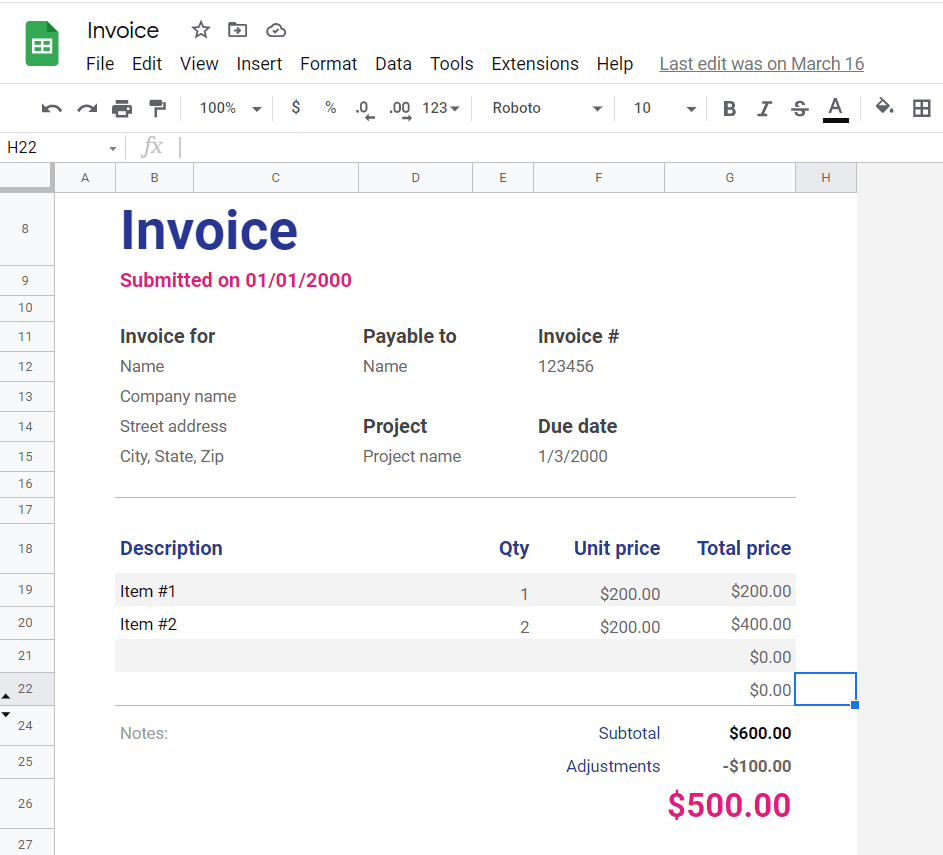Toggle strikethrough formatting
This screenshot has height=855, width=943.
point(799,108)
